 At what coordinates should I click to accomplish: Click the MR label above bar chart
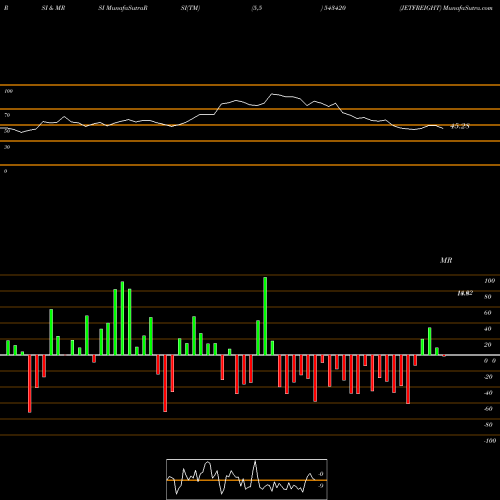(446, 260)
